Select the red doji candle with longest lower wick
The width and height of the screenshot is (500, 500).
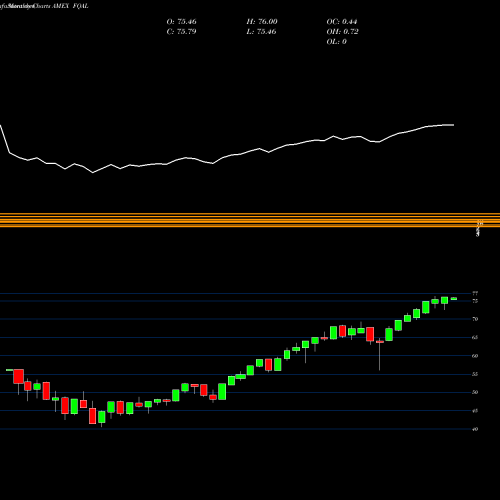point(380,342)
